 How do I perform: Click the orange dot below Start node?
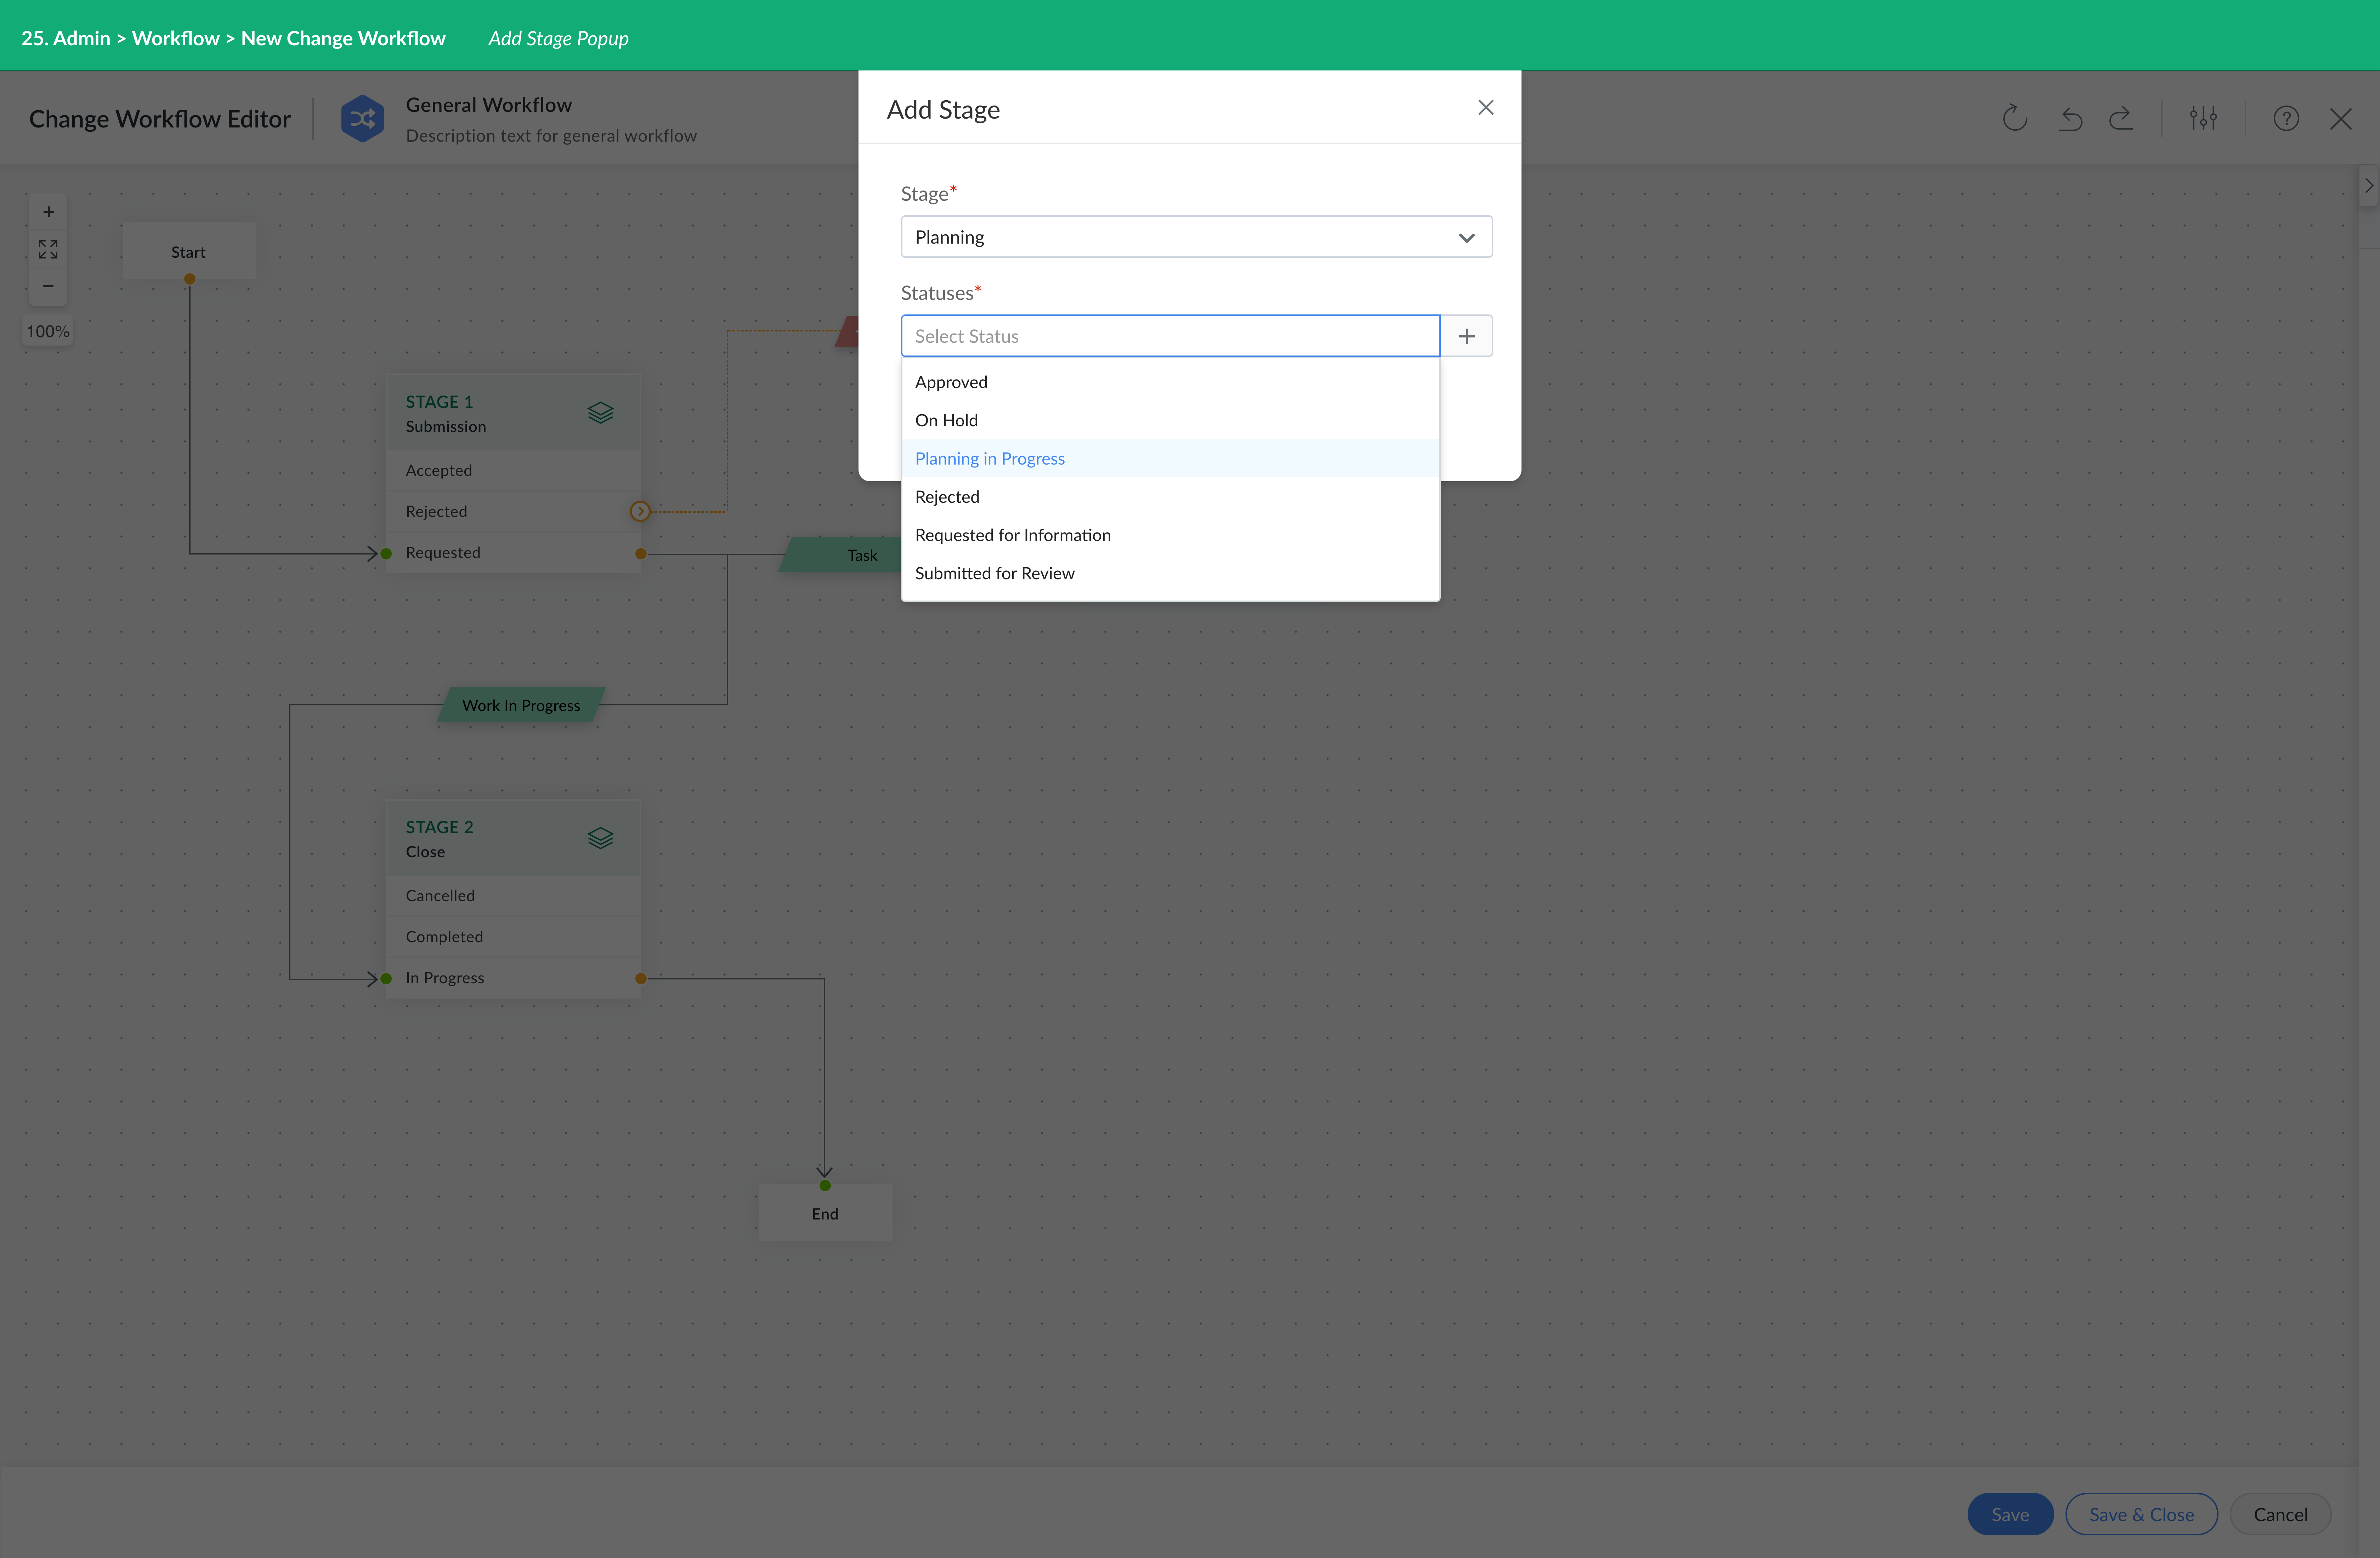[x=189, y=279]
